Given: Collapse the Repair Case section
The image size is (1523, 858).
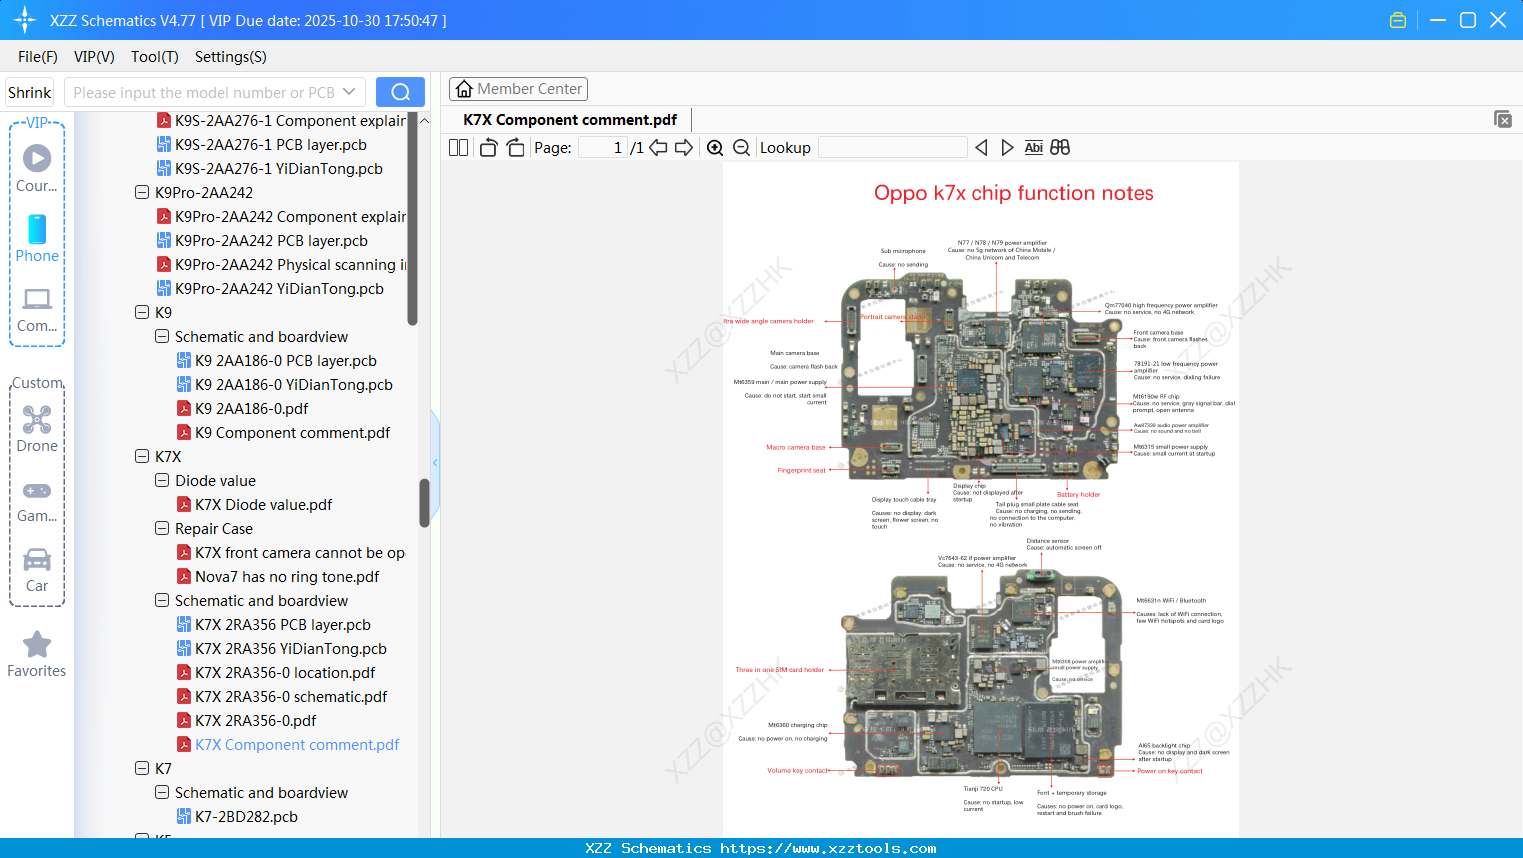Looking at the screenshot, I should click(x=162, y=528).
